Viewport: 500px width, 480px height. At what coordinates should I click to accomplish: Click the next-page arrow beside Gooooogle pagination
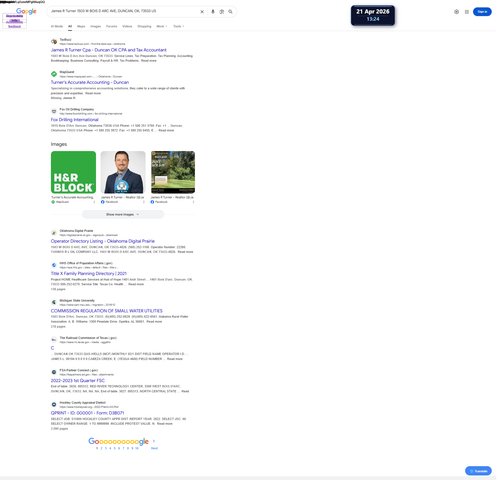coord(154,441)
